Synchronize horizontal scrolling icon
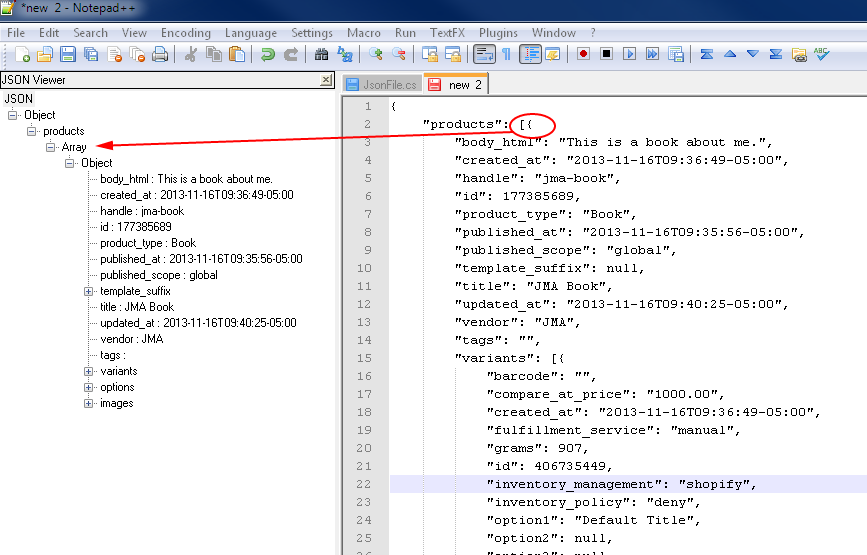Image resolution: width=867 pixels, height=555 pixels. (453, 54)
